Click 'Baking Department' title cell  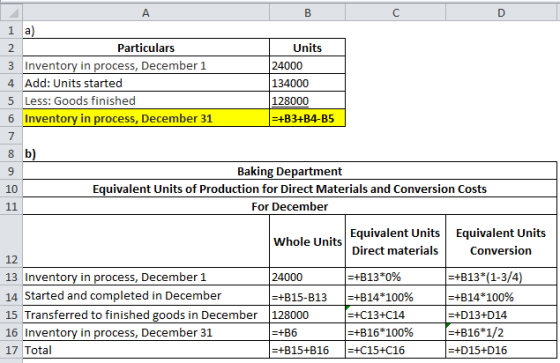coord(290,171)
